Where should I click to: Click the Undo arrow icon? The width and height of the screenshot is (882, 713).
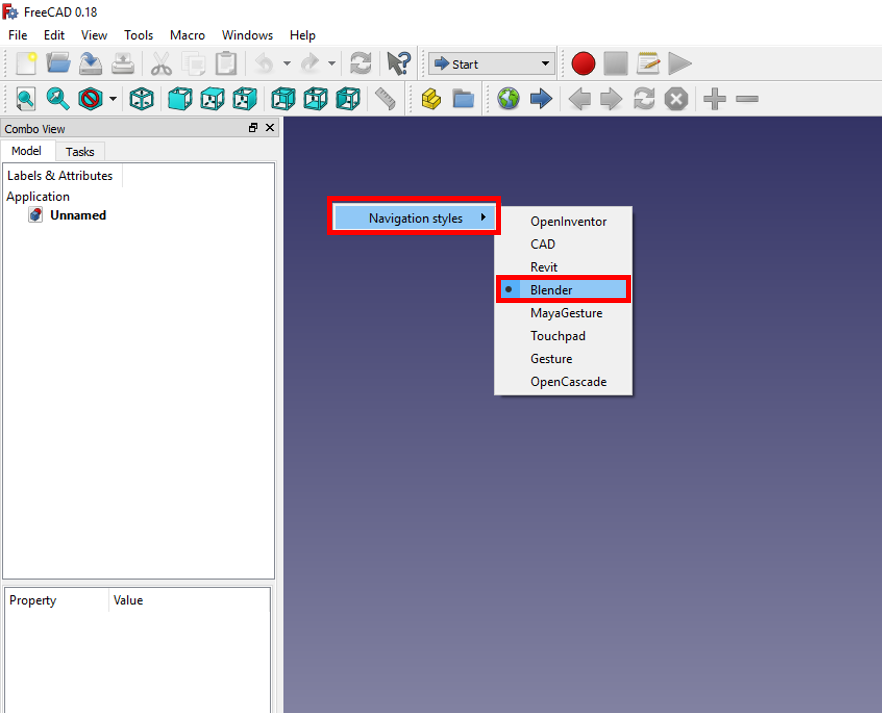pyautogui.click(x=264, y=64)
